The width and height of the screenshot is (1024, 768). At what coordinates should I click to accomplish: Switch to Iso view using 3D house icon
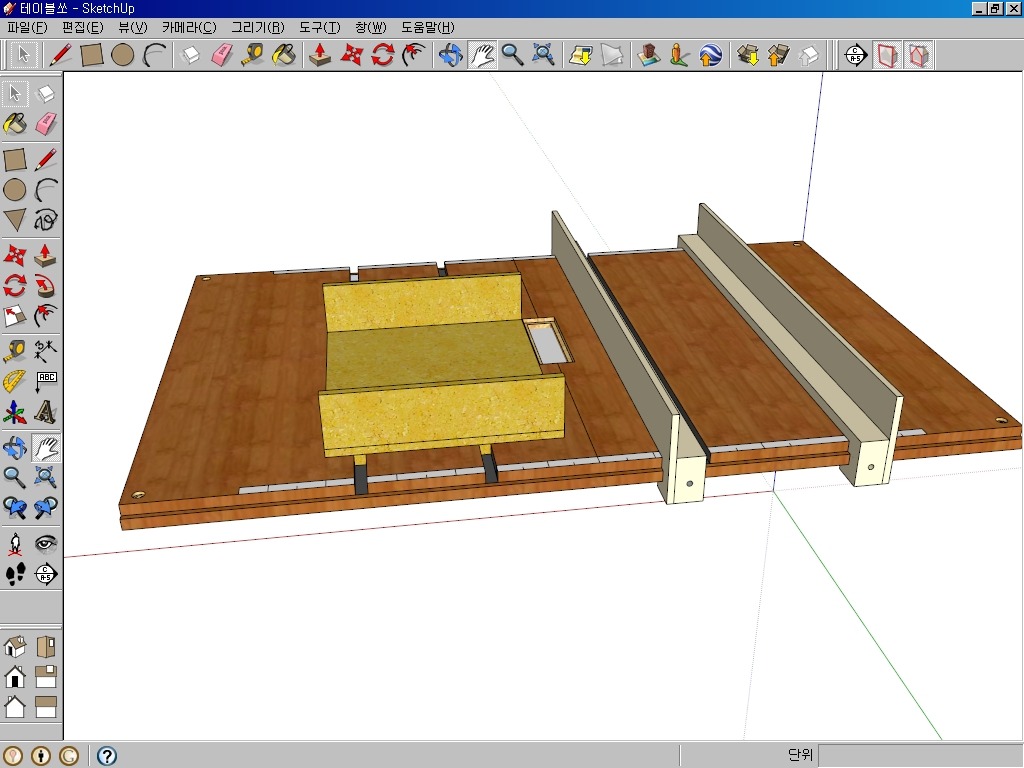(x=15, y=647)
